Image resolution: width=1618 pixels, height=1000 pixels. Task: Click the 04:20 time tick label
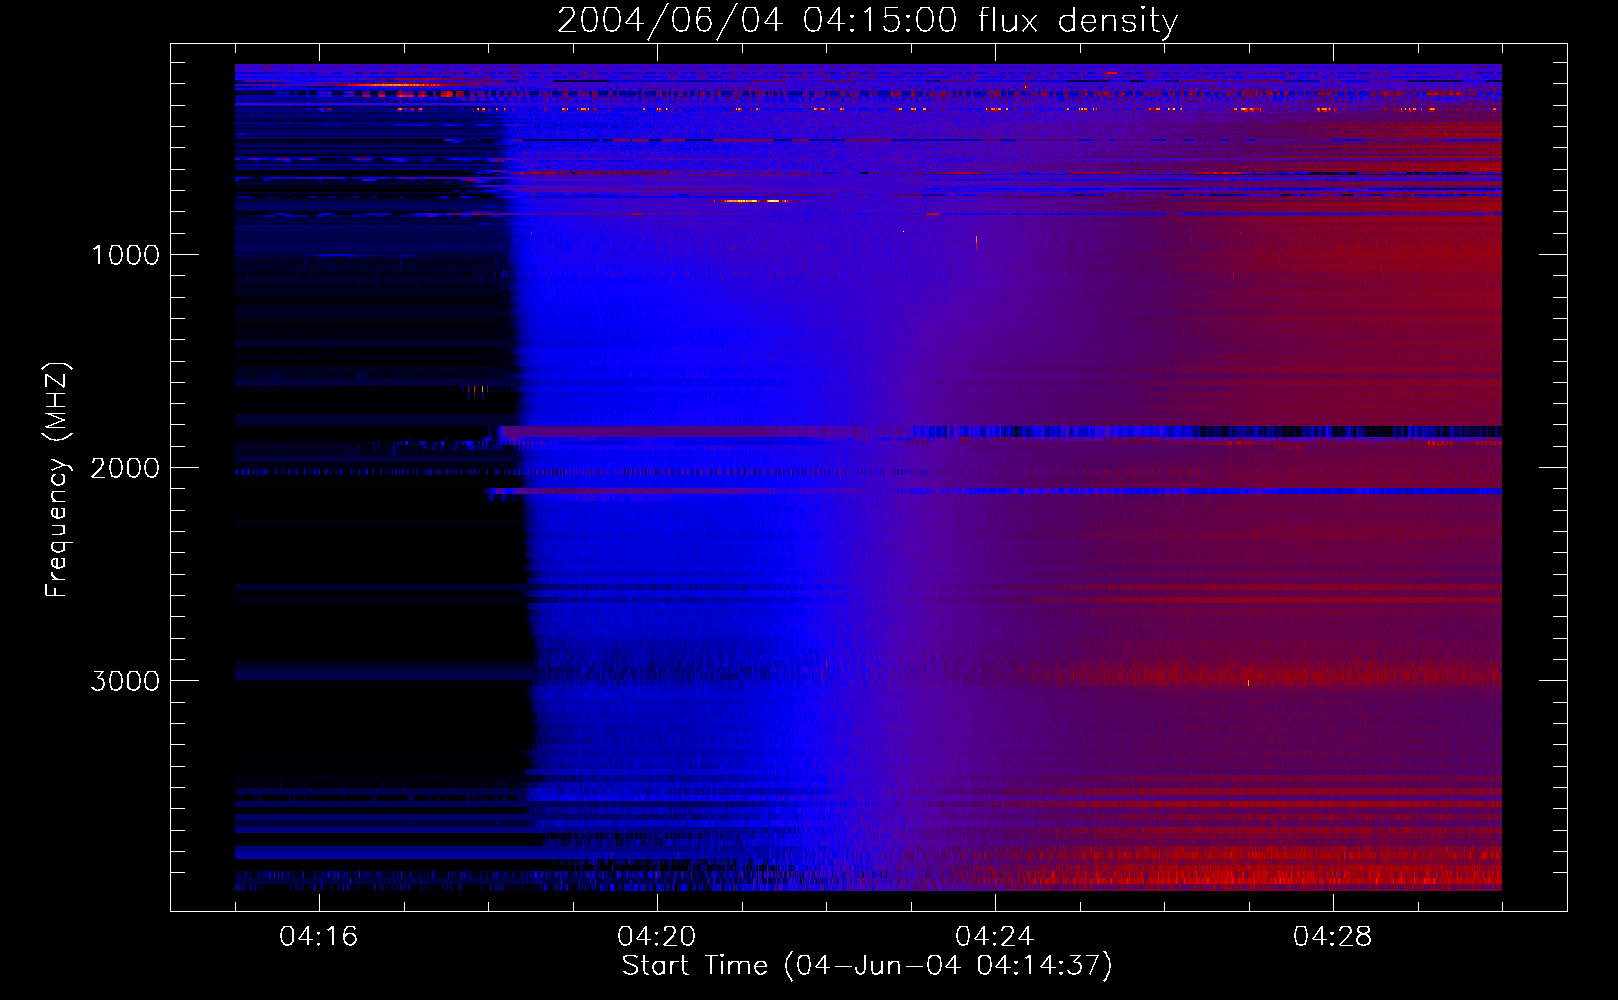coord(656,936)
